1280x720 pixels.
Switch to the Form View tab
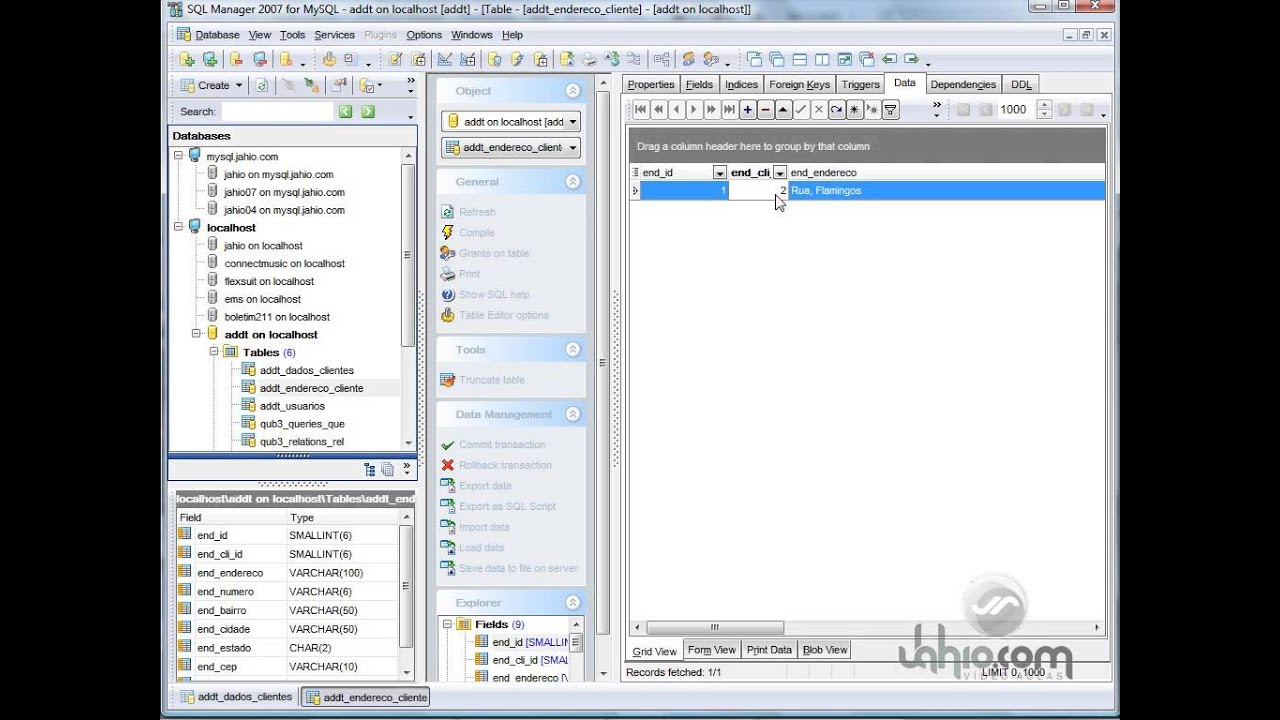pyautogui.click(x=712, y=650)
